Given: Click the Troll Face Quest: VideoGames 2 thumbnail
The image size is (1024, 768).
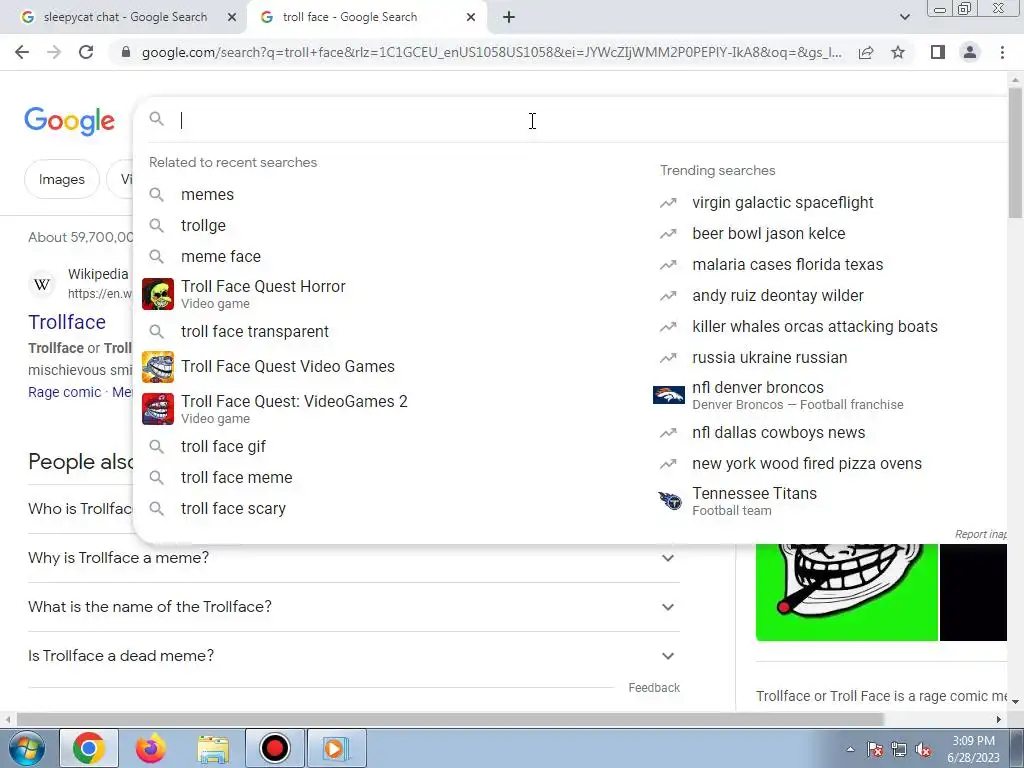Looking at the screenshot, I should pos(158,409).
